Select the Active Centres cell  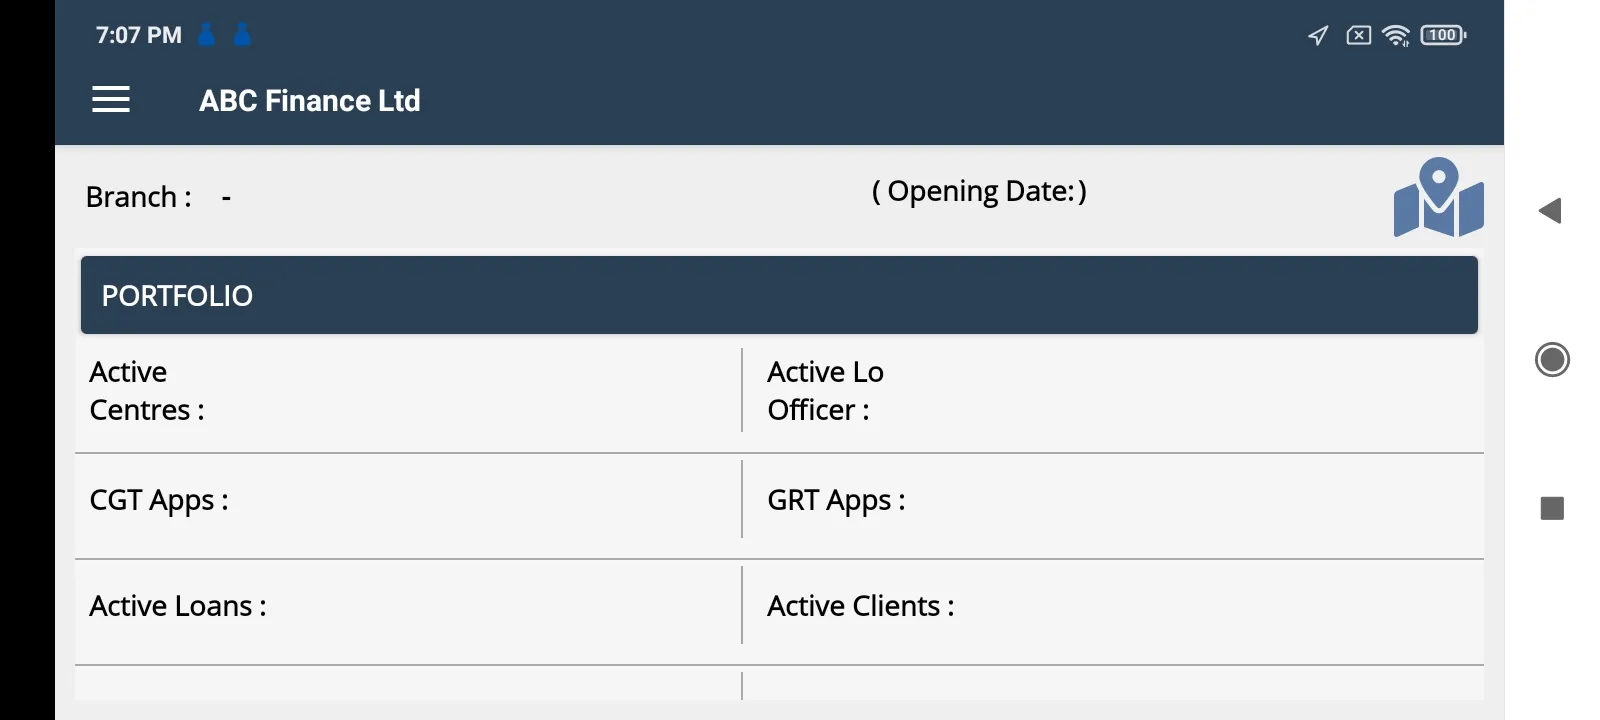click(408, 391)
